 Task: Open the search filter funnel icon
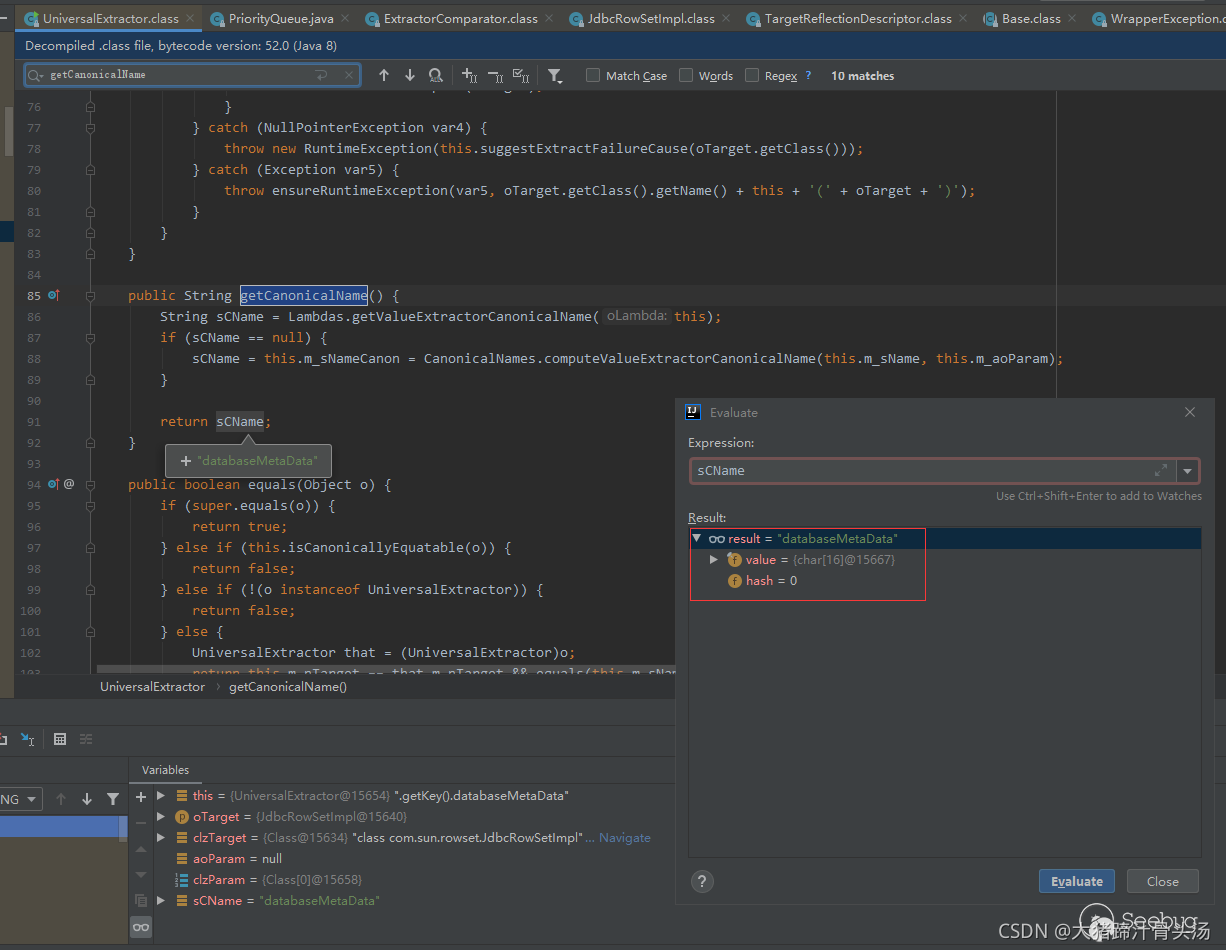click(x=555, y=76)
